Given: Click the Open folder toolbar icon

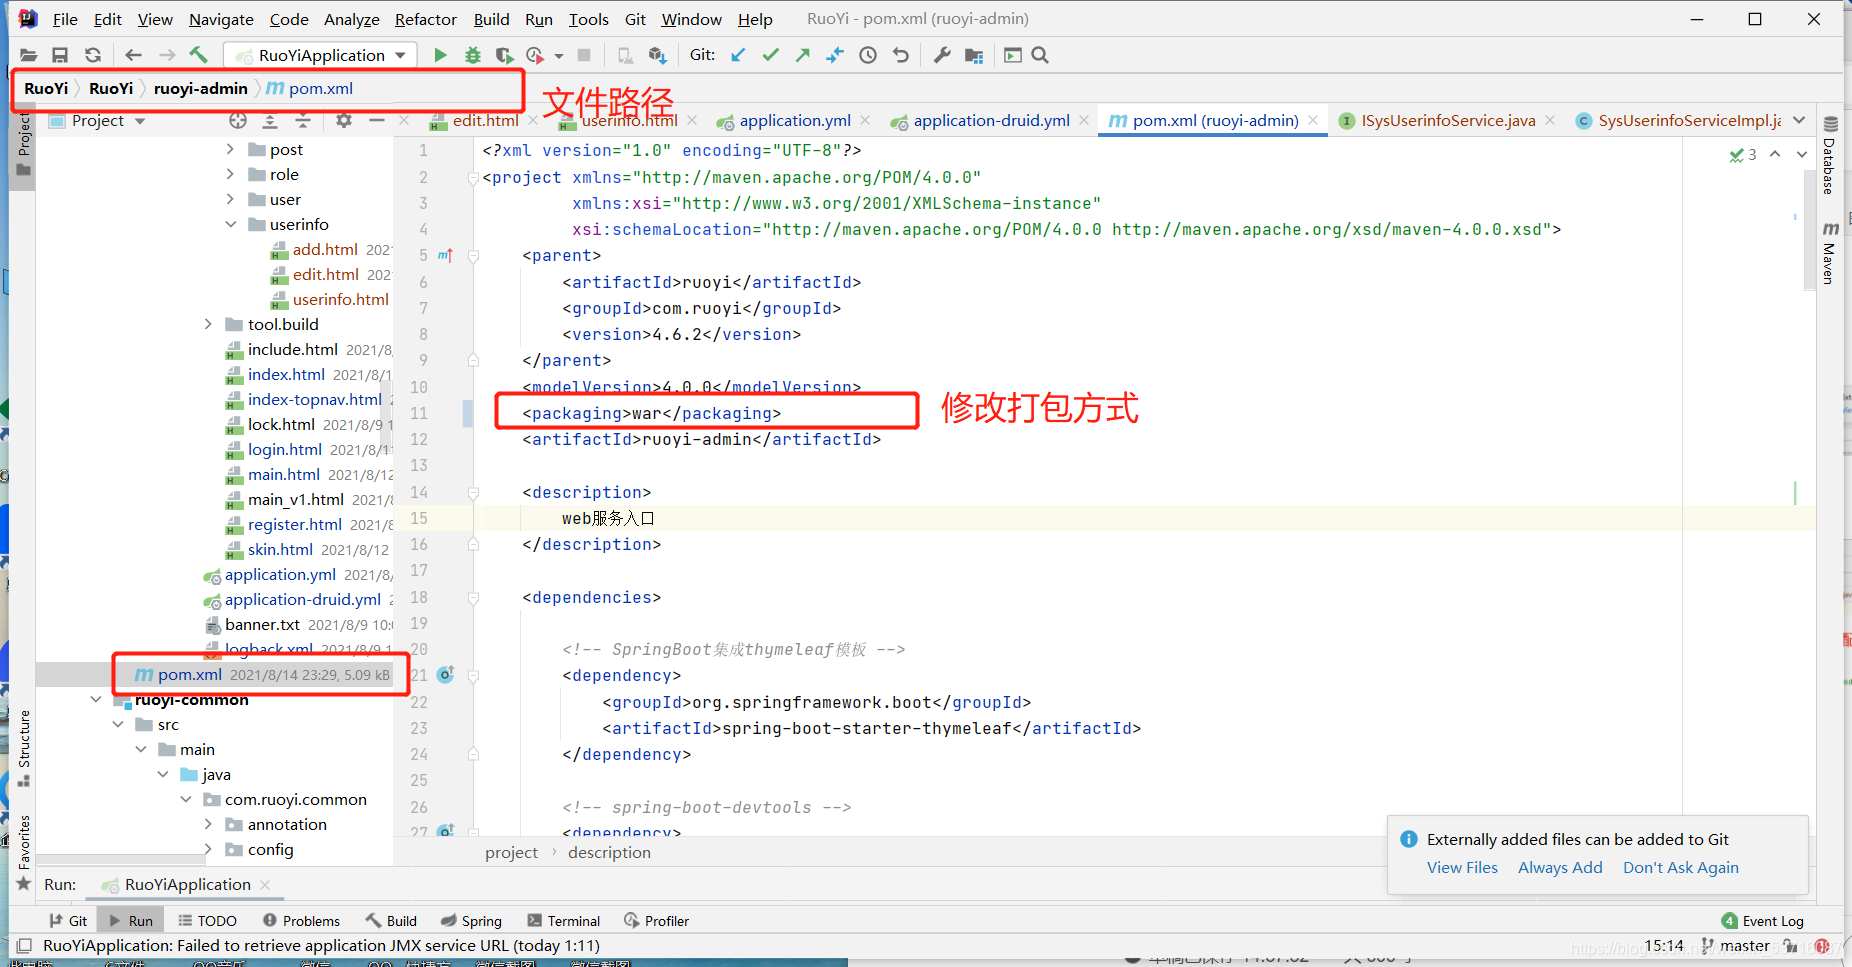Looking at the screenshot, I should click(28, 55).
